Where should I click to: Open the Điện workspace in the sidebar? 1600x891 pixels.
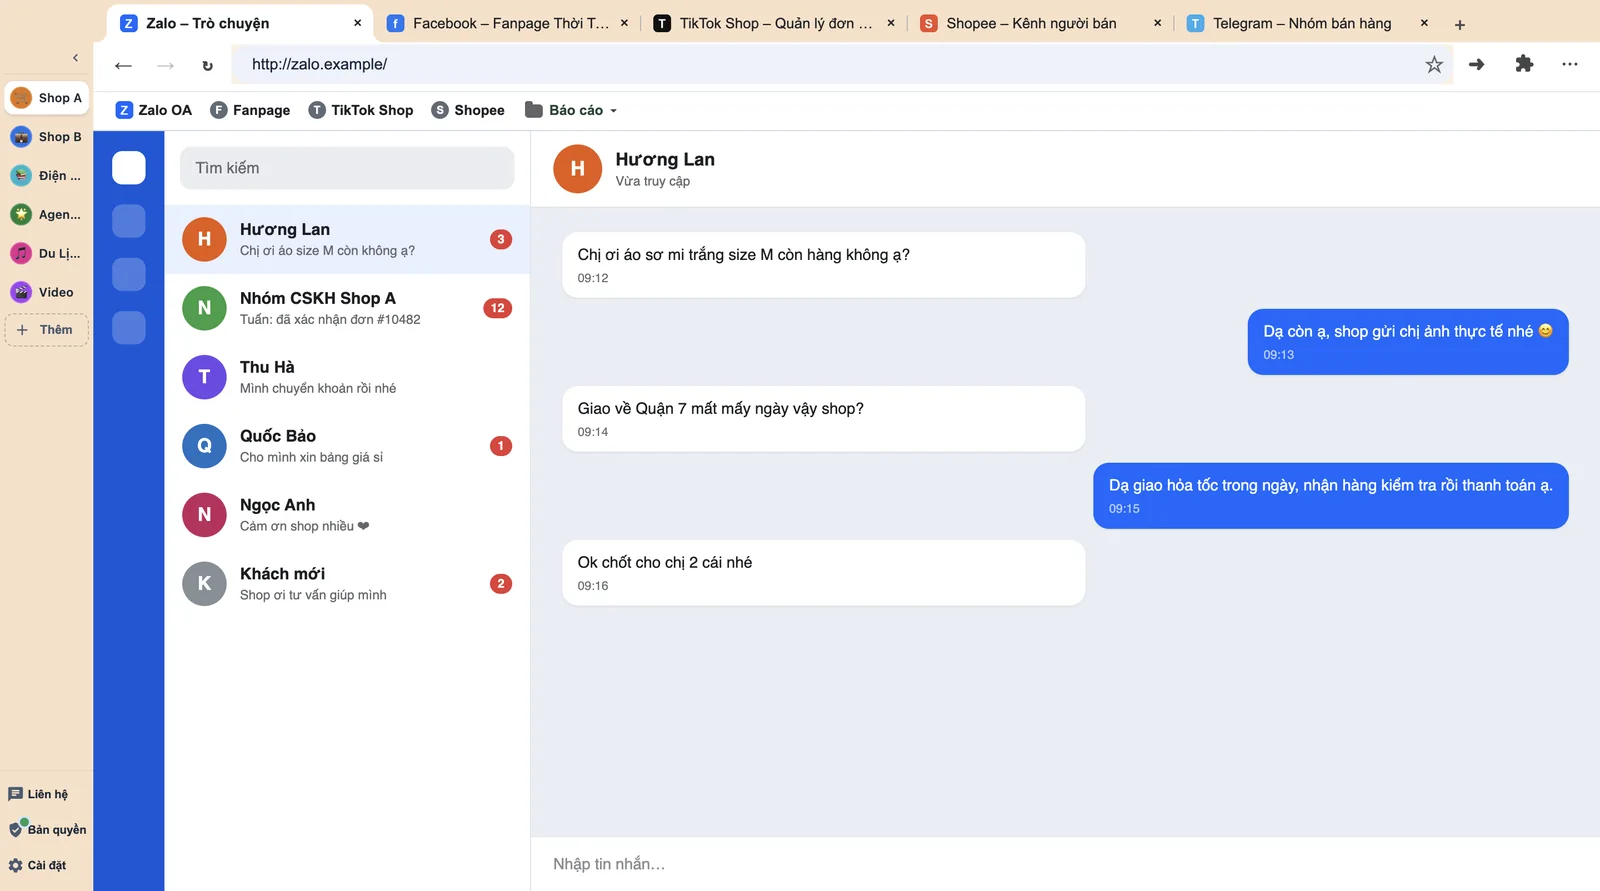(47, 176)
